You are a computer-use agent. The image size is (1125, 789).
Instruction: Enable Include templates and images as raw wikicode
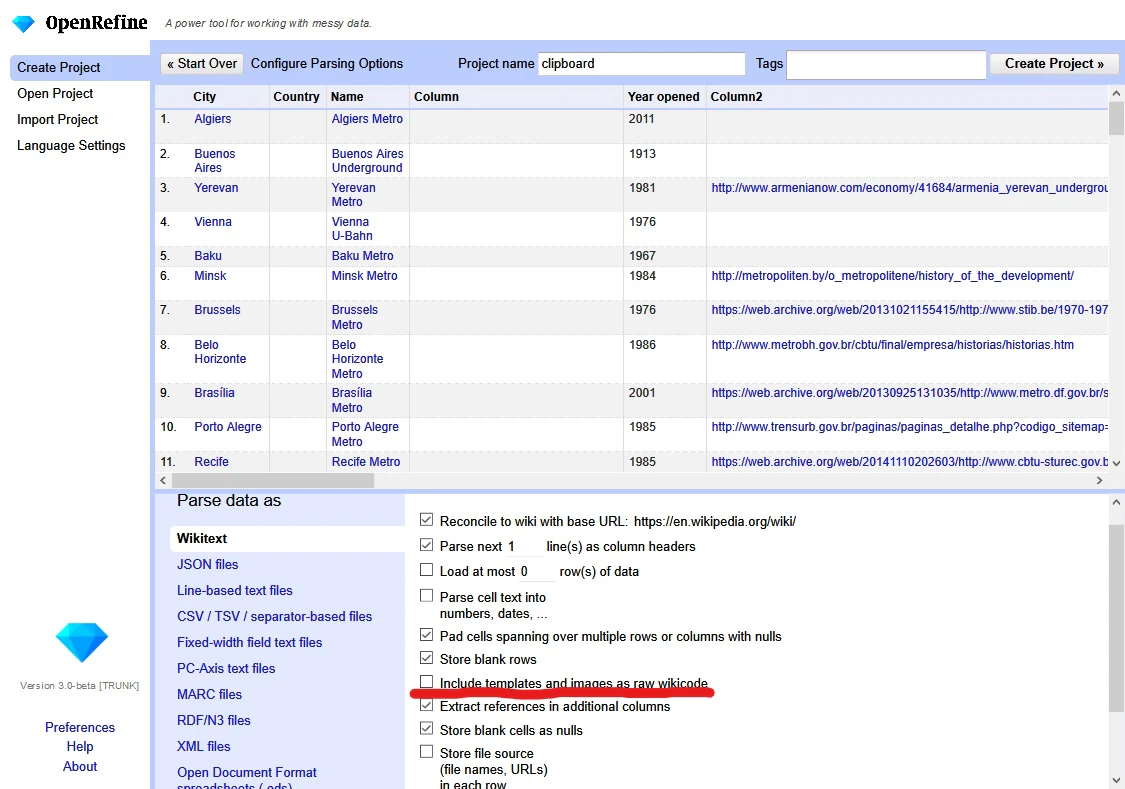(x=426, y=681)
